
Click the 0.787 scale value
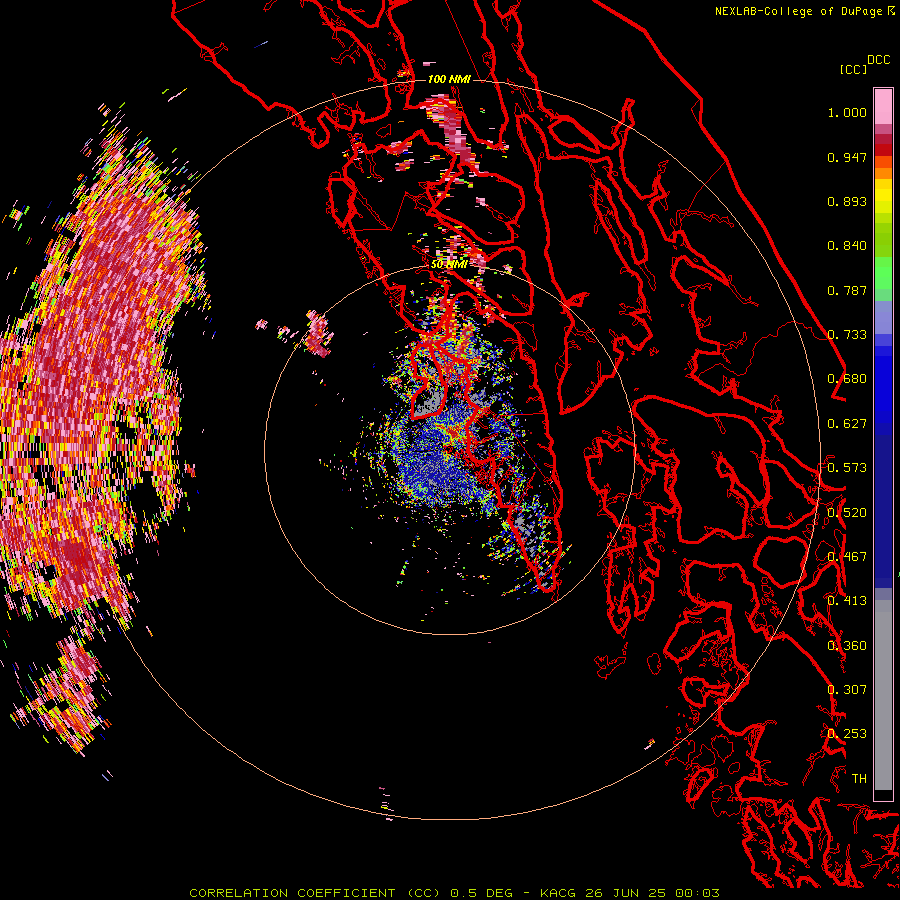847,290
